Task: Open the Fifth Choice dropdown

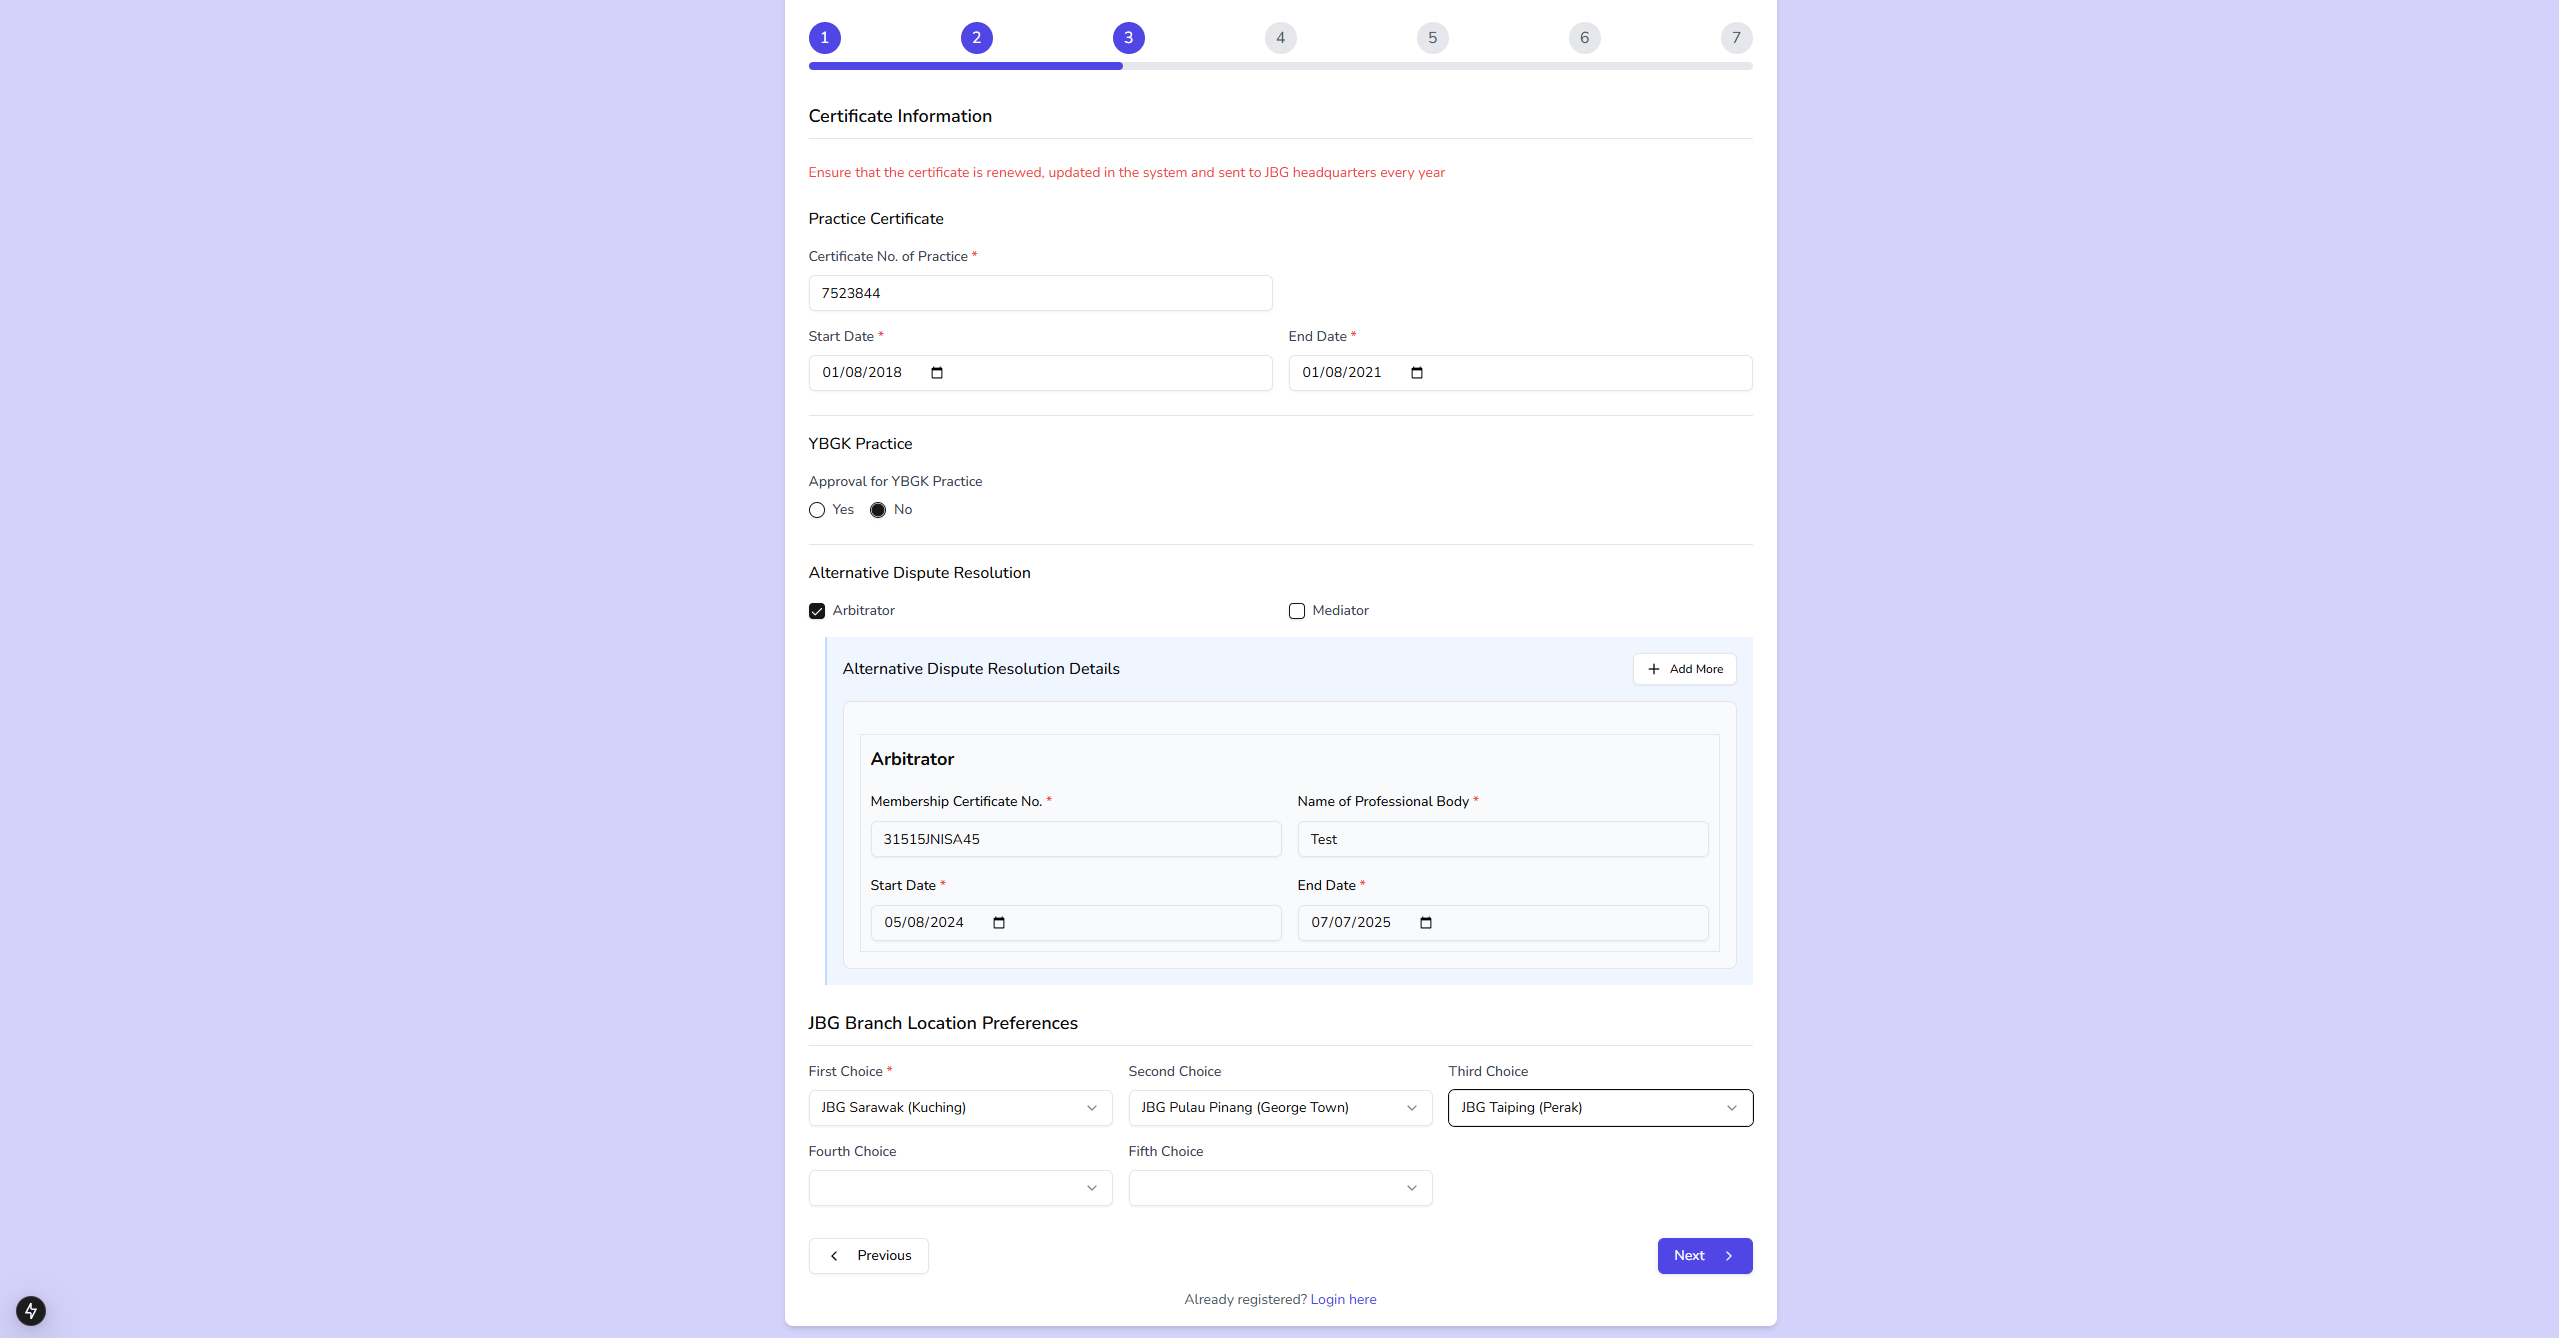Action: (1280, 1188)
